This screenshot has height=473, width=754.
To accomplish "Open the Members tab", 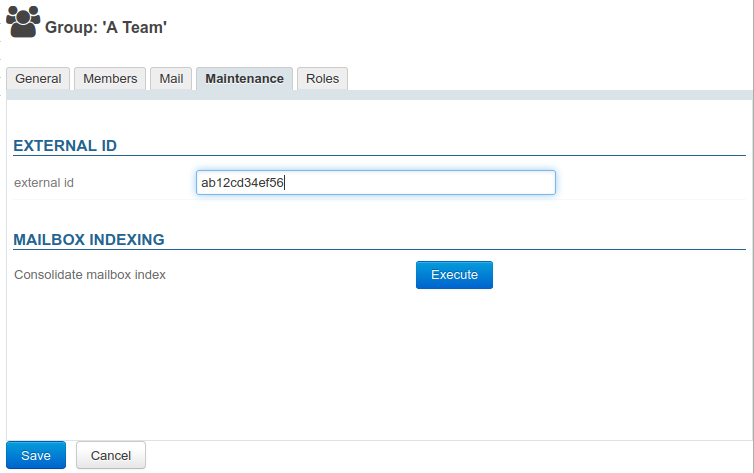I will (110, 79).
